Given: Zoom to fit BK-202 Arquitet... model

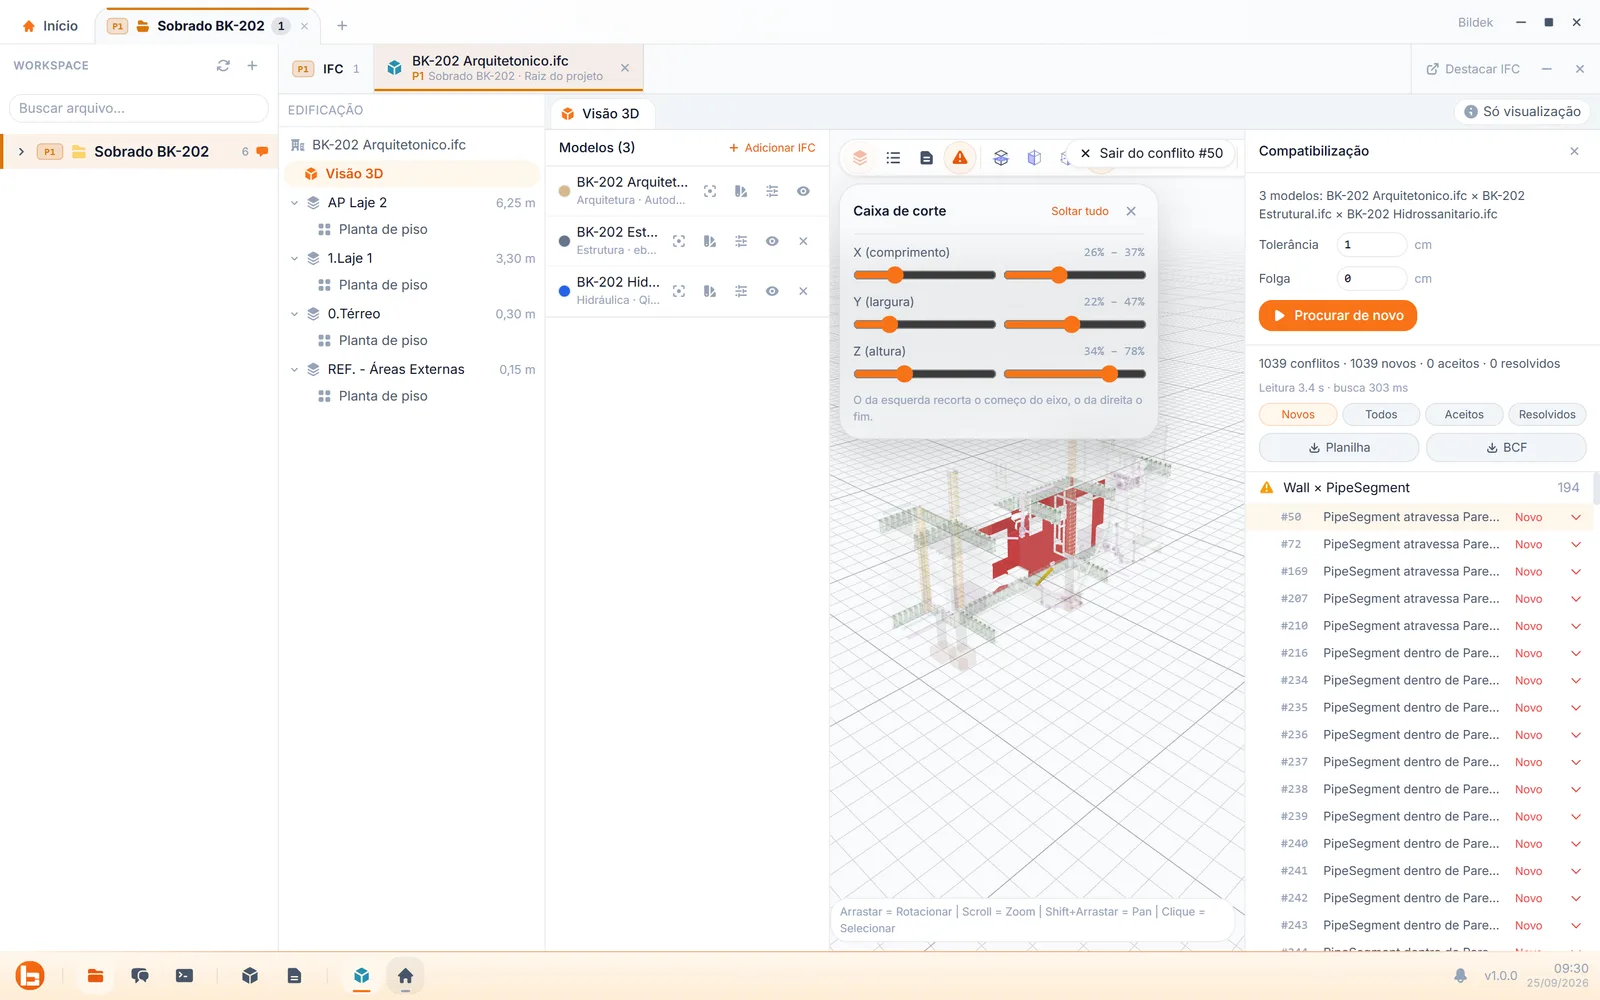Looking at the screenshot, I should pos(710,191).
